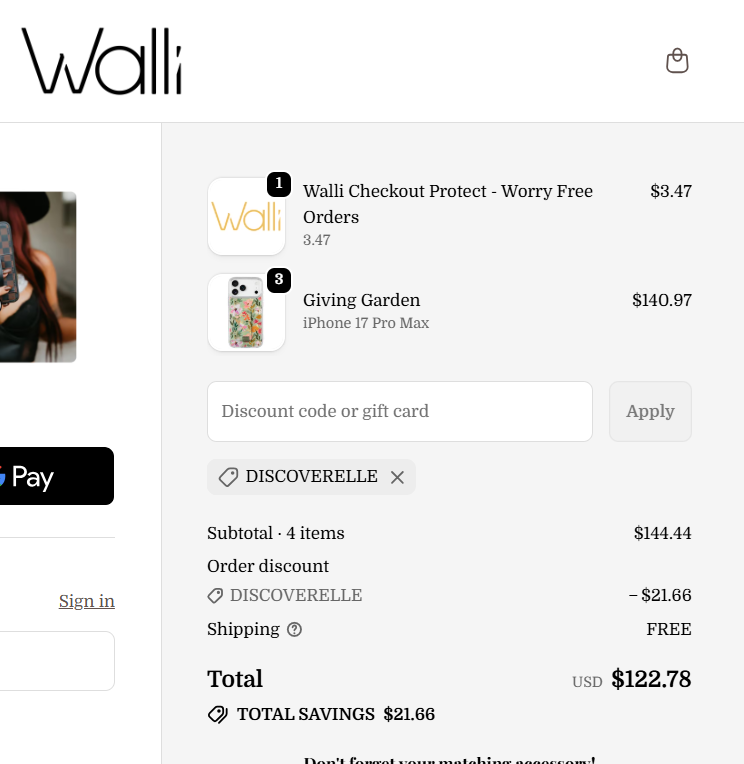
Task: Click the Walli Checkout Protect thumbnail
Action: (x=246, y=217)
